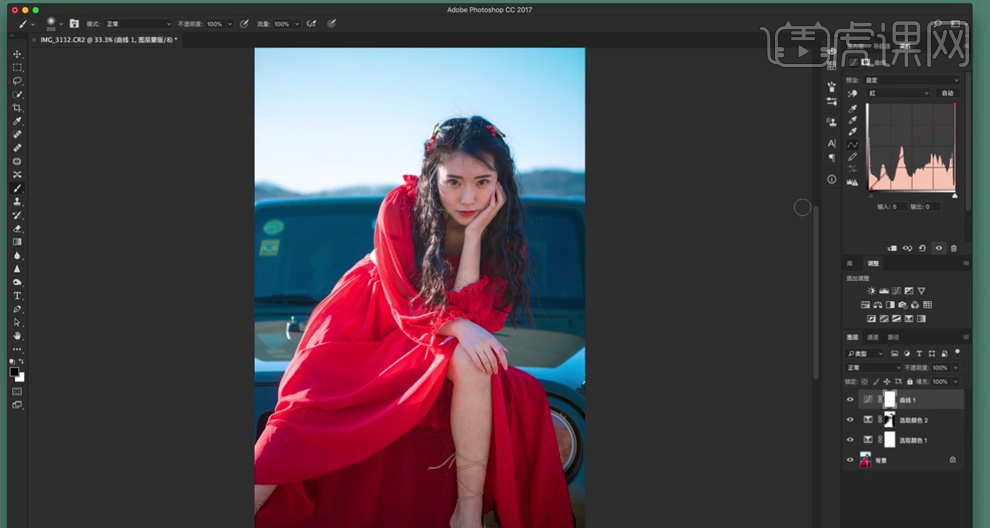
Task: Select the Hand tool
Action: tap(17, 336)
